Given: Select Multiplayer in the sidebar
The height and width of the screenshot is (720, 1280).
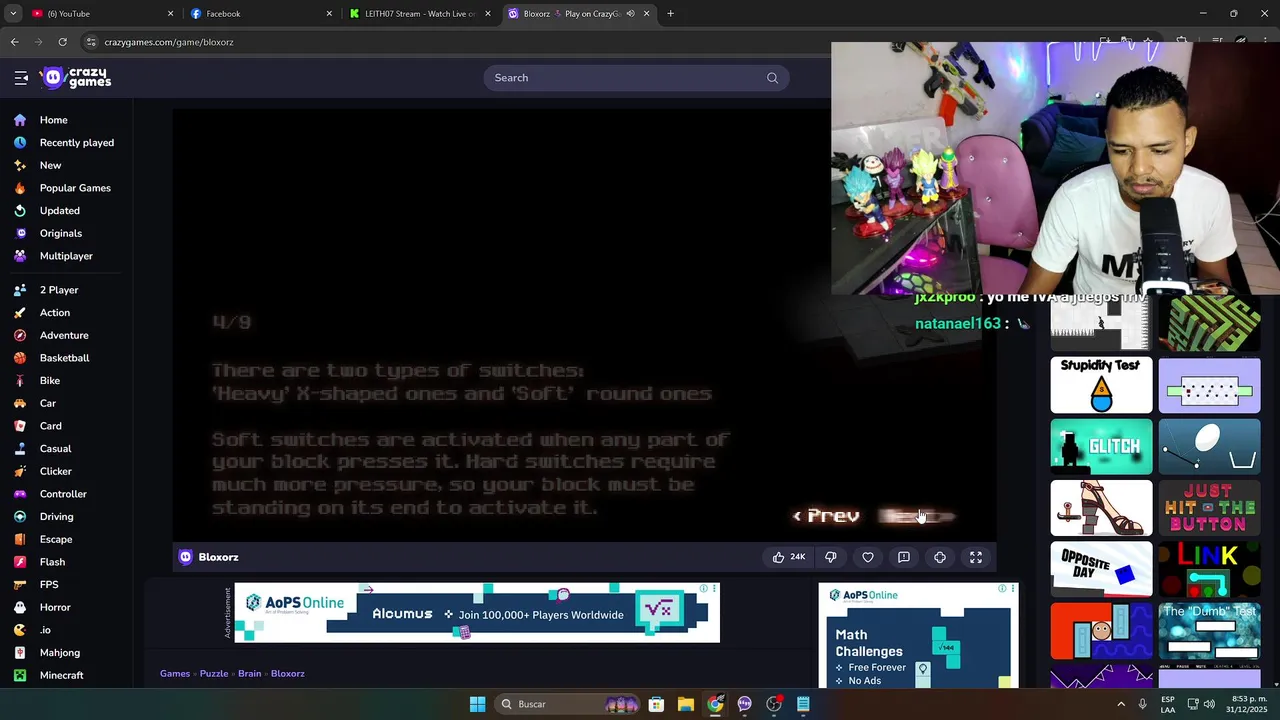Looking at the screenshot, I should 65,256.
